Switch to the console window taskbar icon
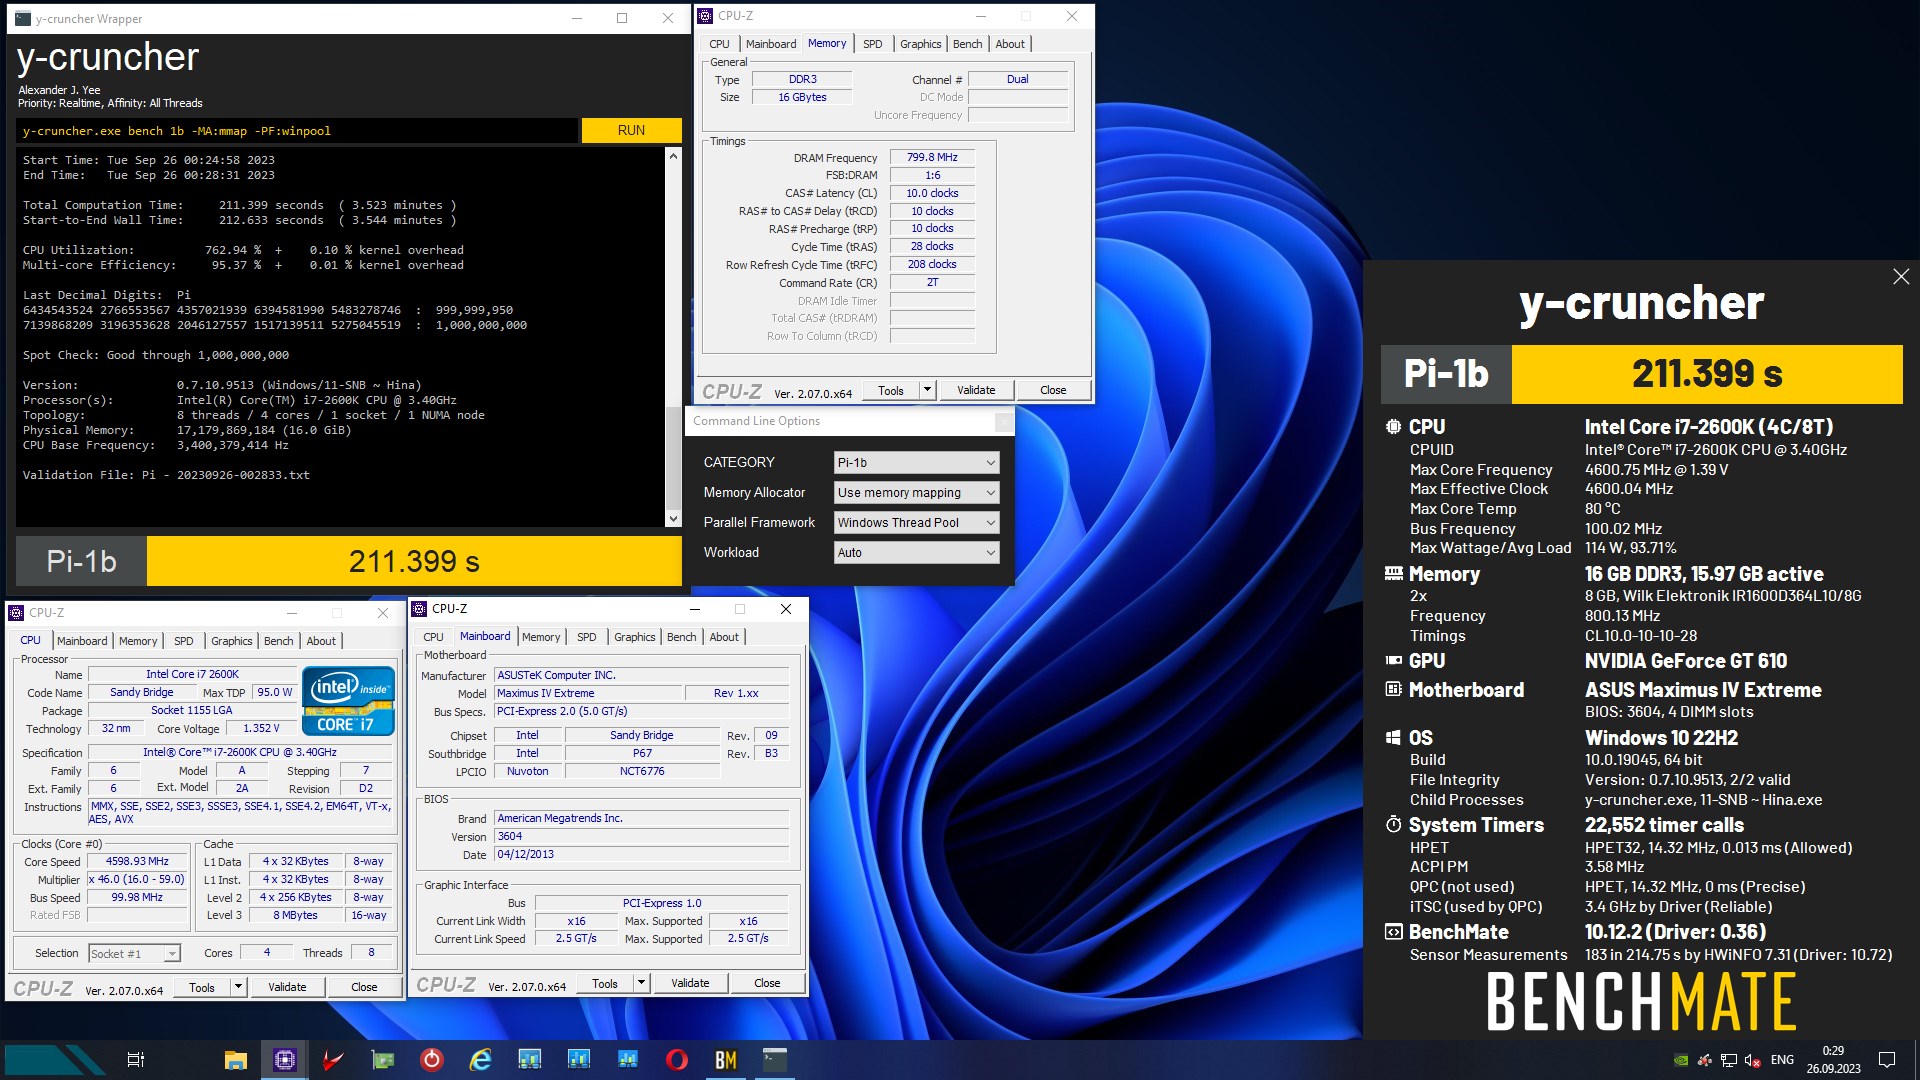This screenshot has height=1080, width=1920. 775,1059
